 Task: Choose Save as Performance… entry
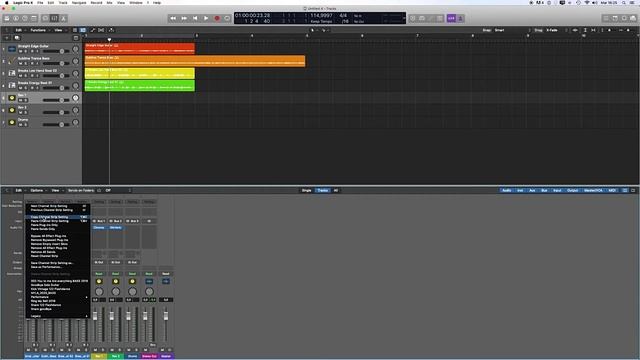pos(58,267)
